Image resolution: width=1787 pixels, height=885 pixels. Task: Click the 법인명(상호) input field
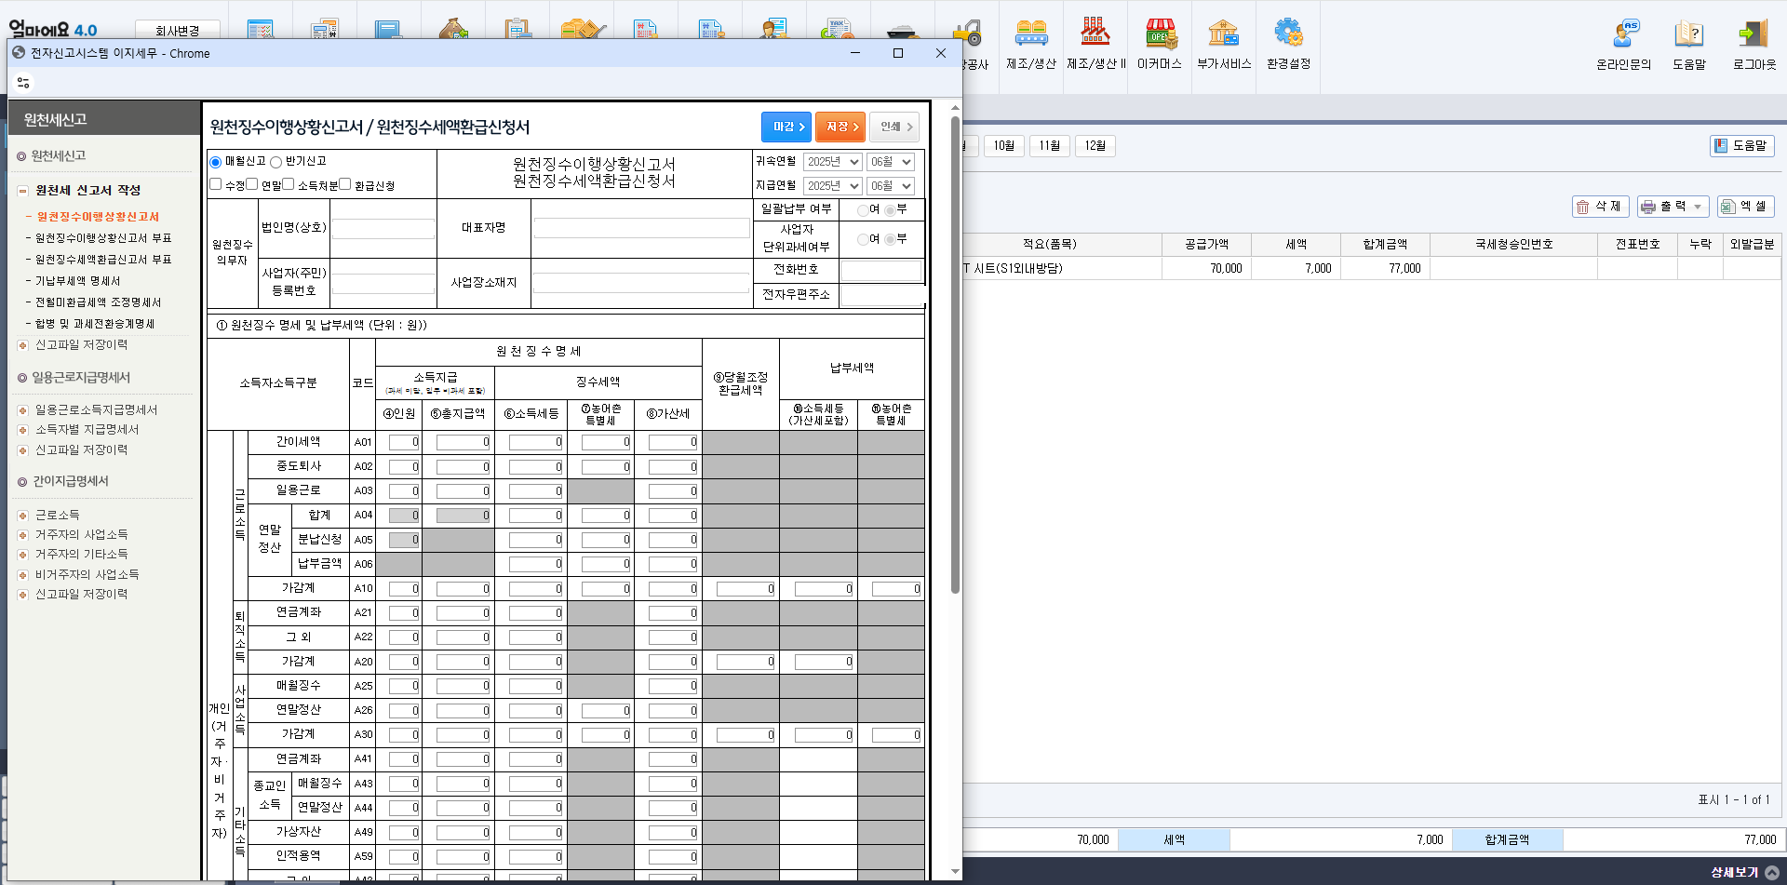coord(383,228)
